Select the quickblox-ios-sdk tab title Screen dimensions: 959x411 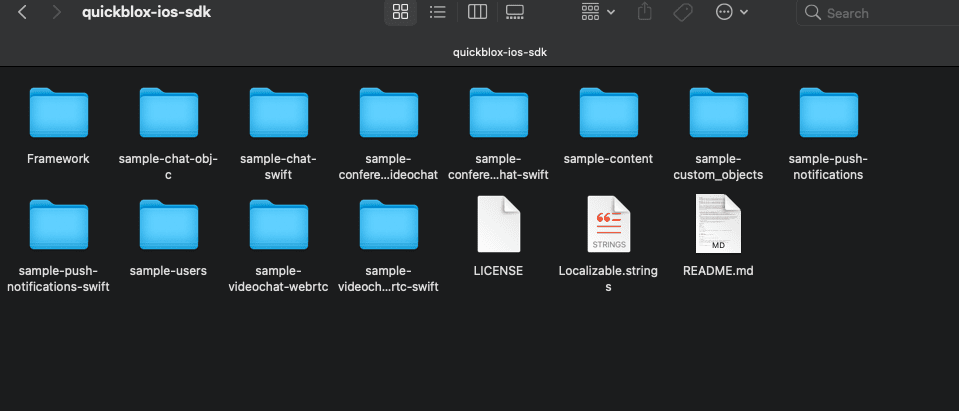[x=500, y=53]
